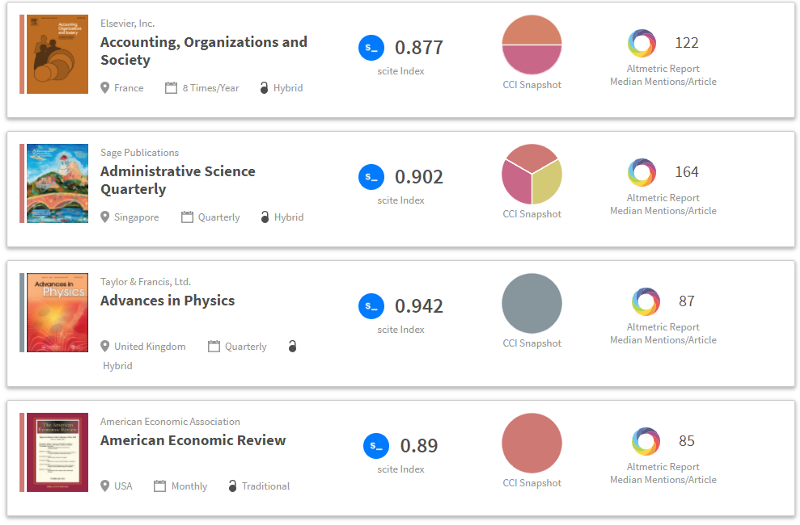Click the three-segment CCI Snapshot pie chart
Screen dimensions: 800x525
tap(532, 174)
